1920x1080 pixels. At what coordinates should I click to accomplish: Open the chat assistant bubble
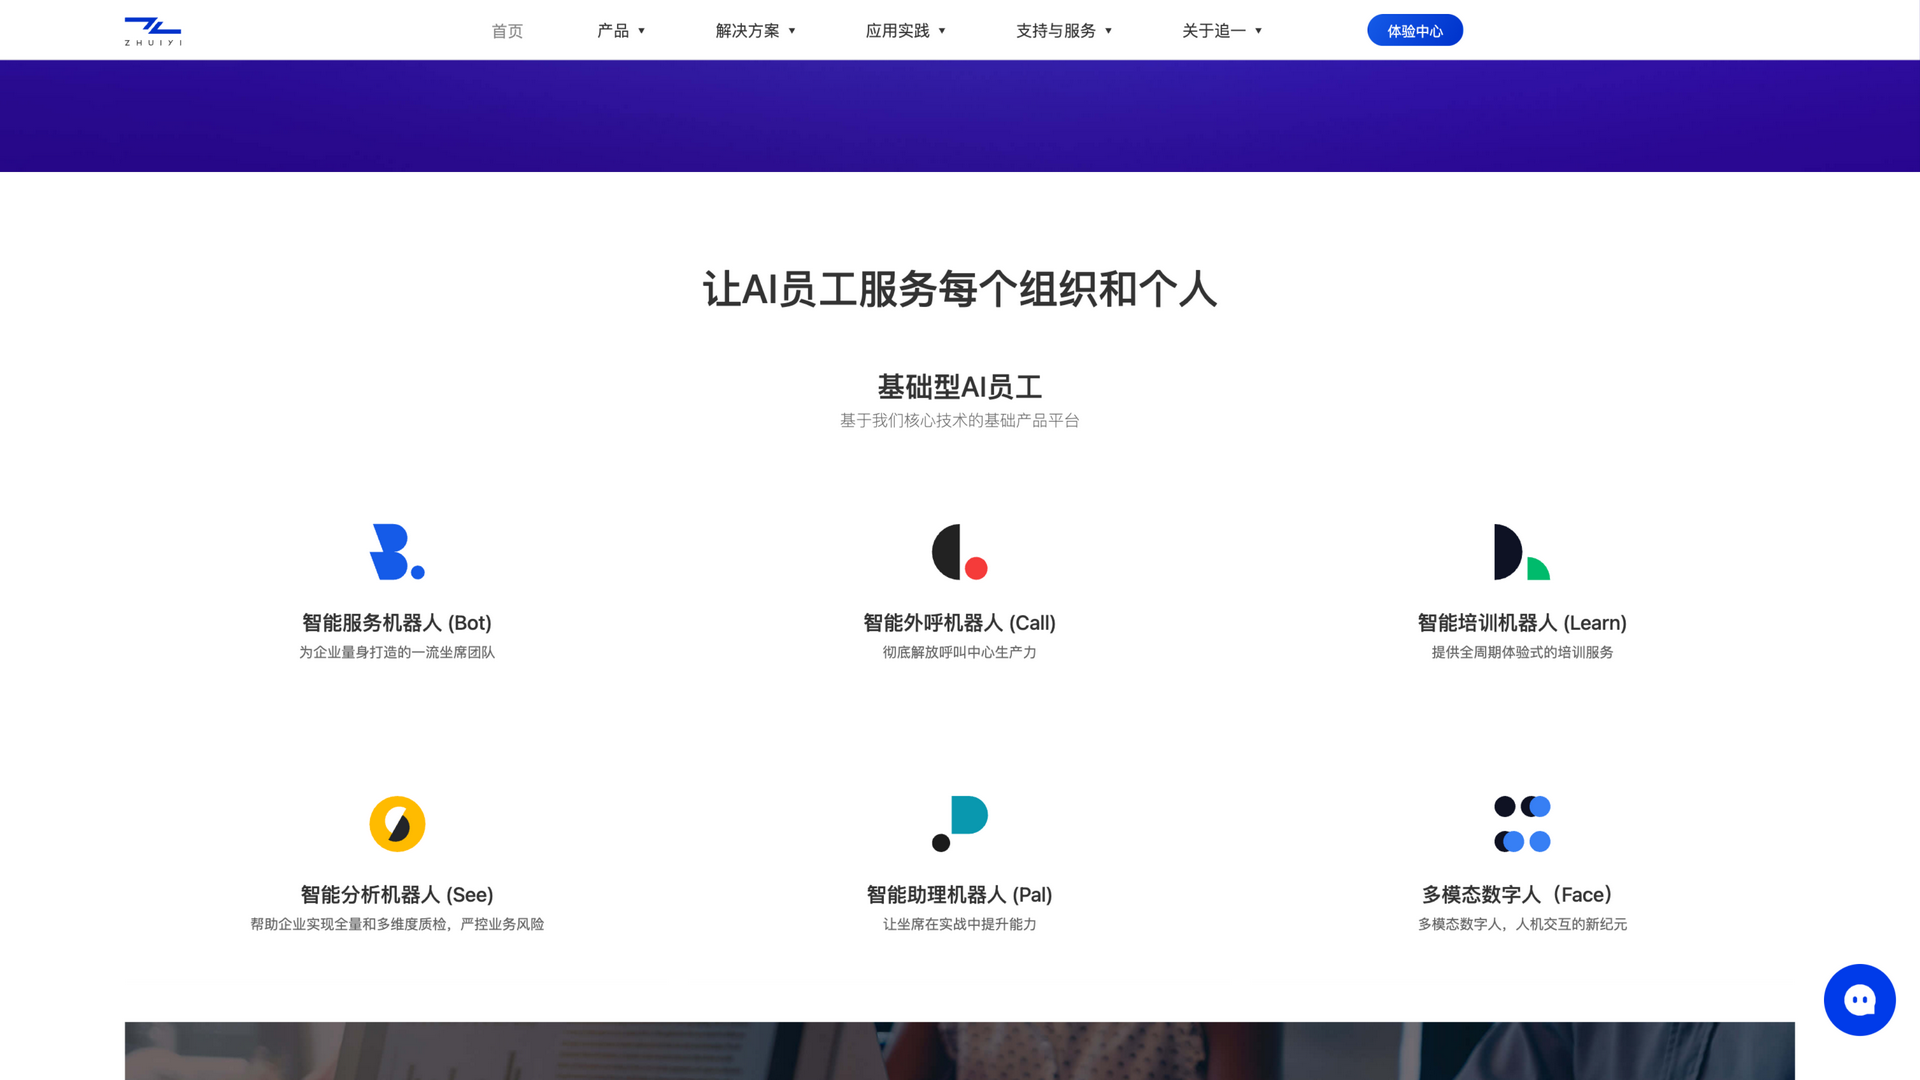(x=1860, y=1000)
